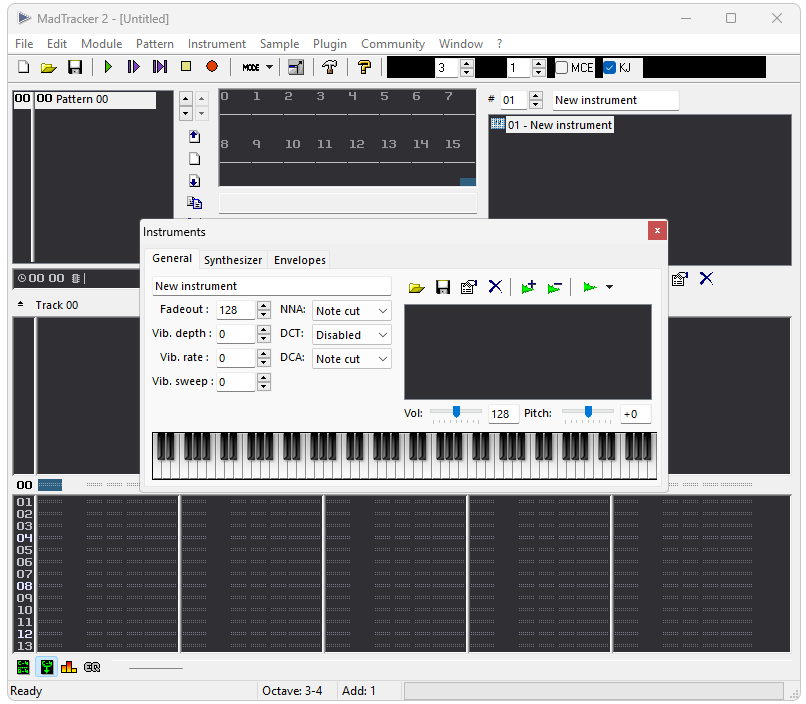Image resolution: width=806 pixels, height=704 pixels.
Task: Click the purple play icon between two bars
Action: [160, 67]
